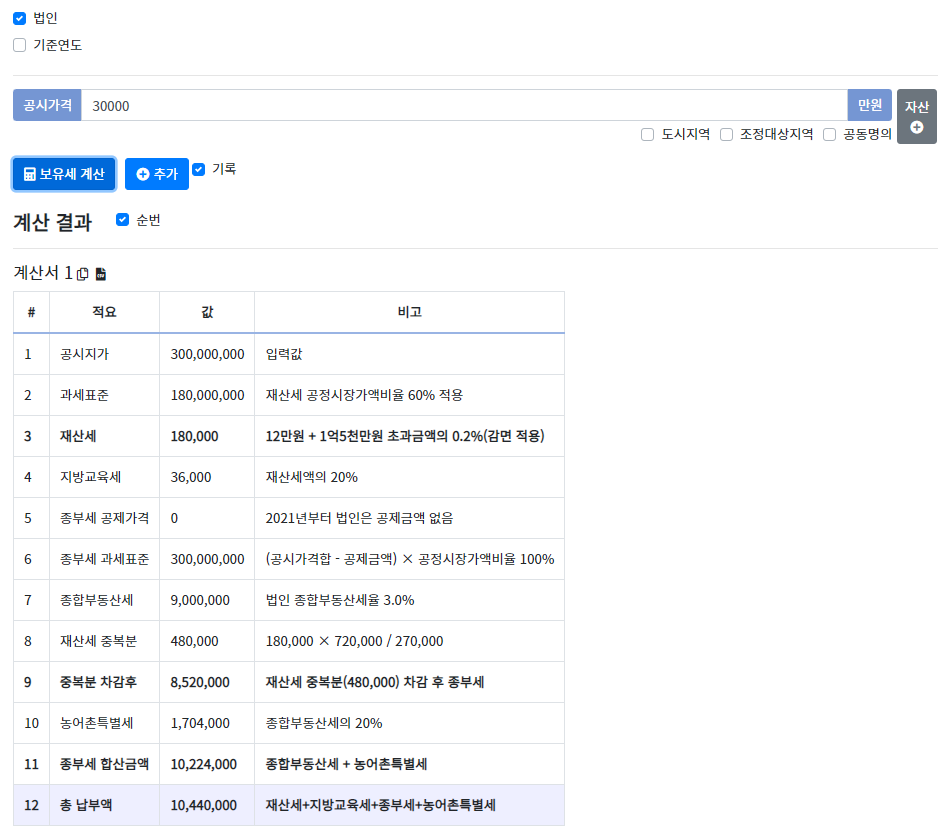Click the value 1,704,000
951x829 pixels.
point(200,723)
